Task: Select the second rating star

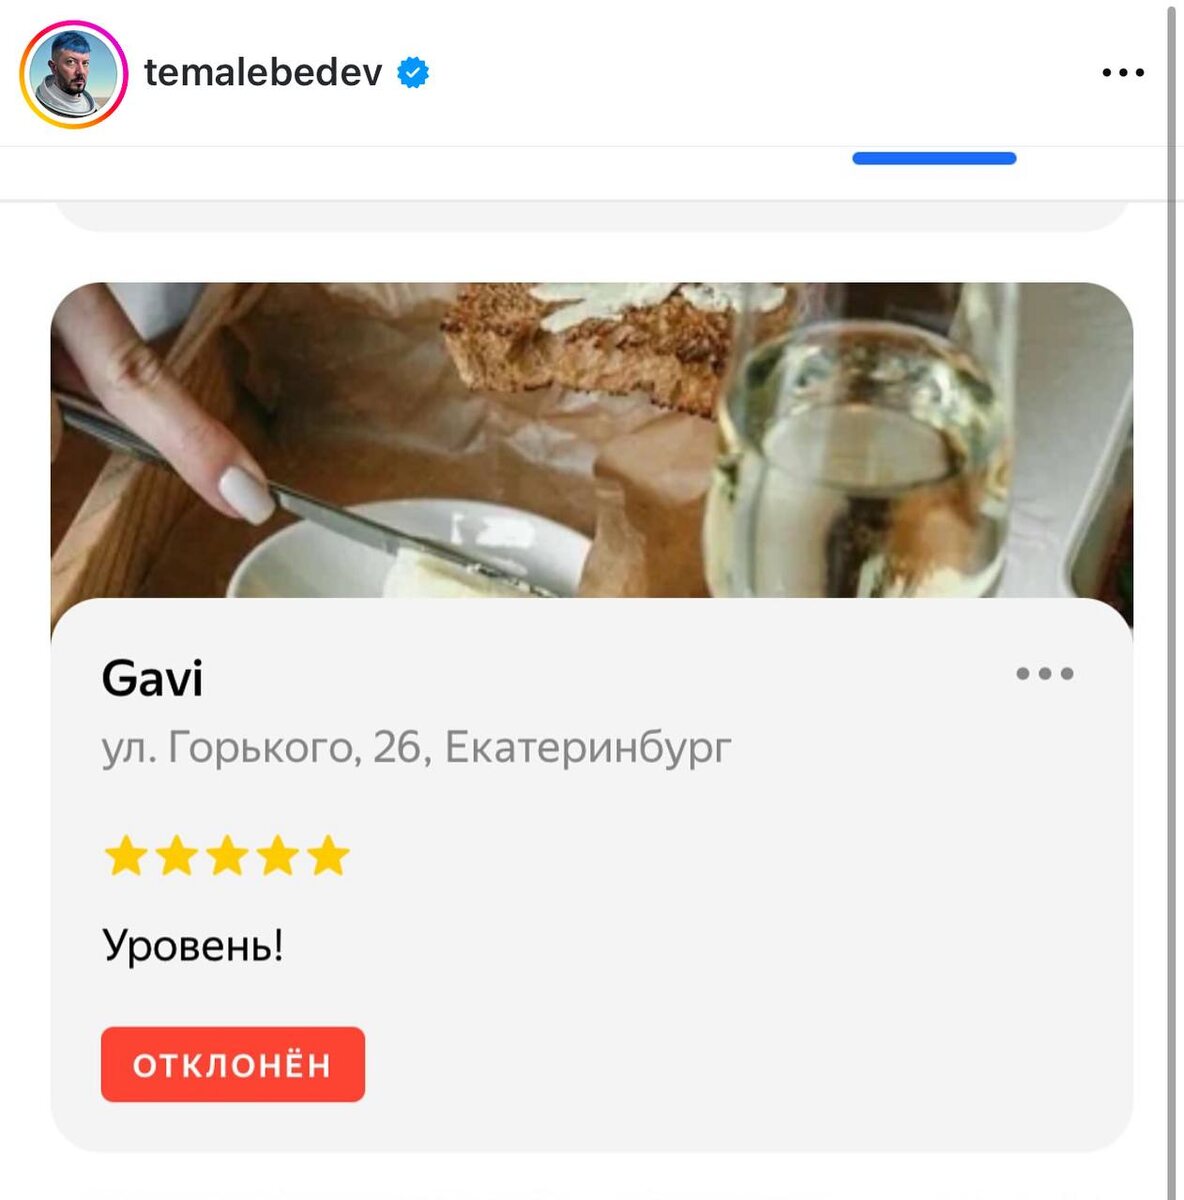Action: (177, 857)
